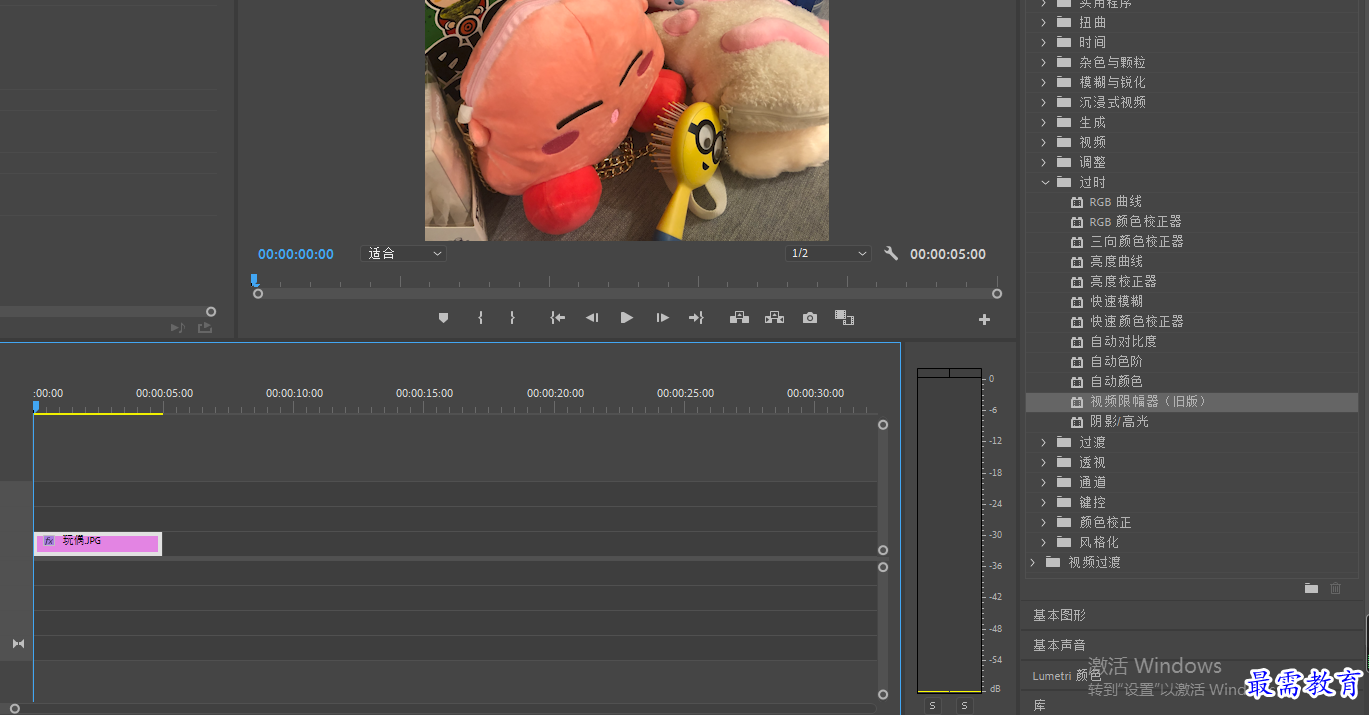Step back one frame
This screenshot has width=1369, height=715.
coord(592,318)
